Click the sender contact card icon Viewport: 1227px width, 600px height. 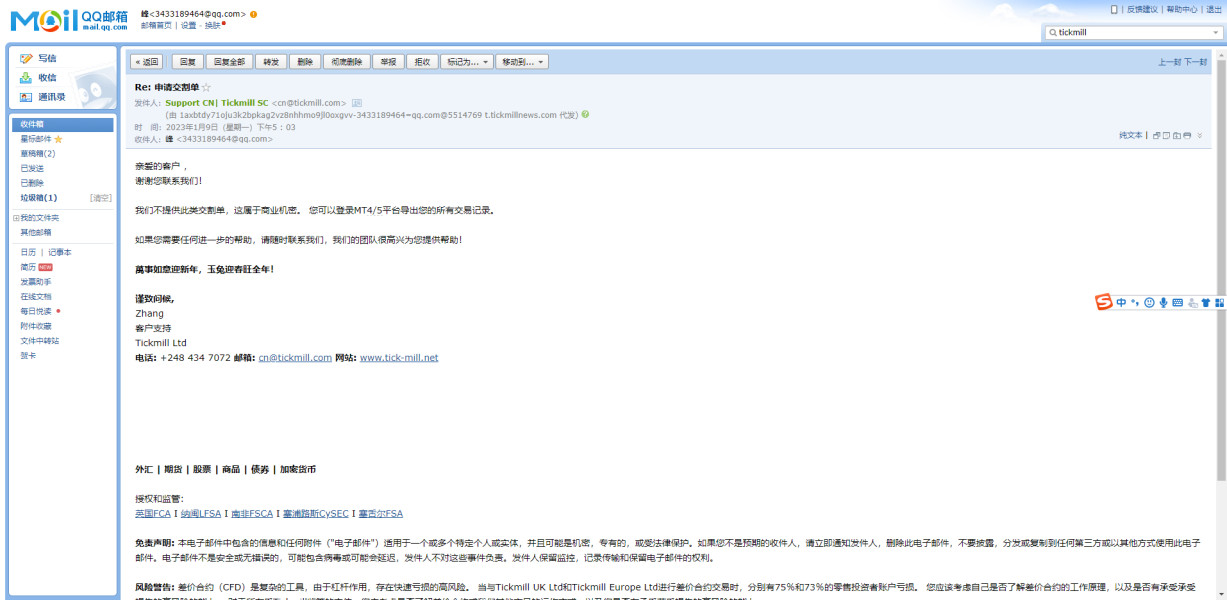coord(357,103)
